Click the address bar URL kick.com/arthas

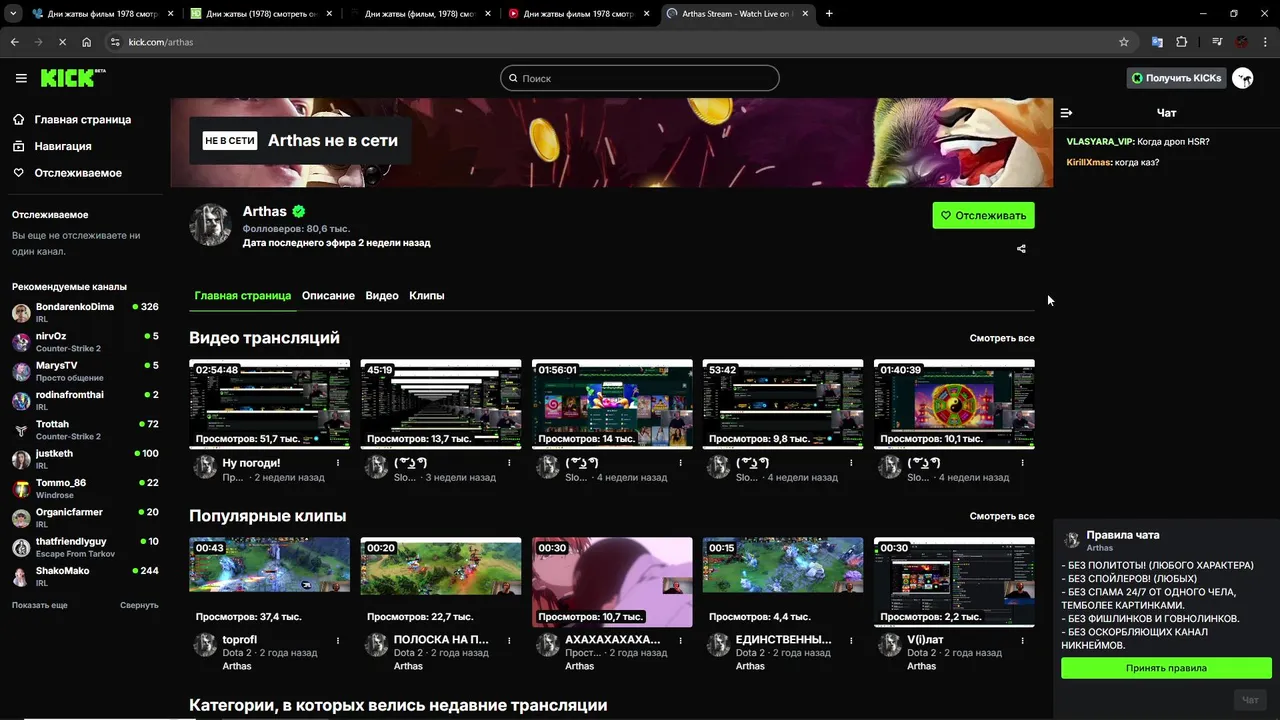pos(161,42)
